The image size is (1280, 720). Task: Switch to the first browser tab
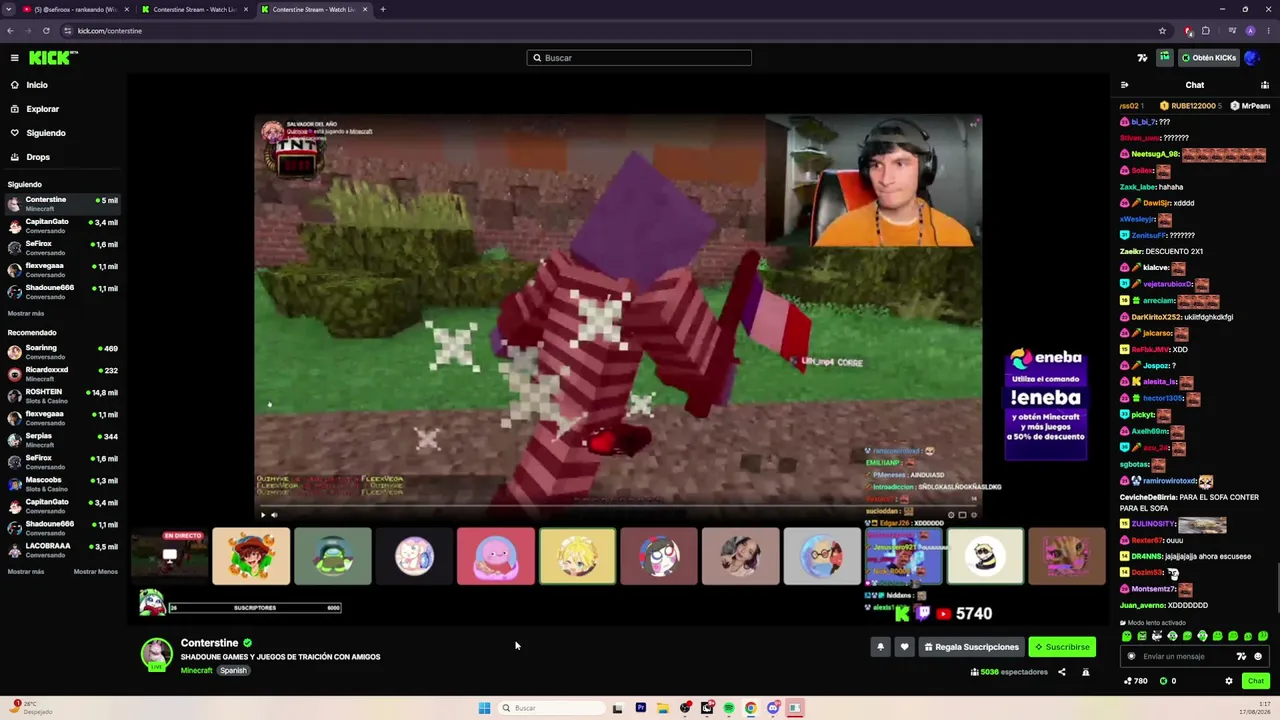point(75,9)
